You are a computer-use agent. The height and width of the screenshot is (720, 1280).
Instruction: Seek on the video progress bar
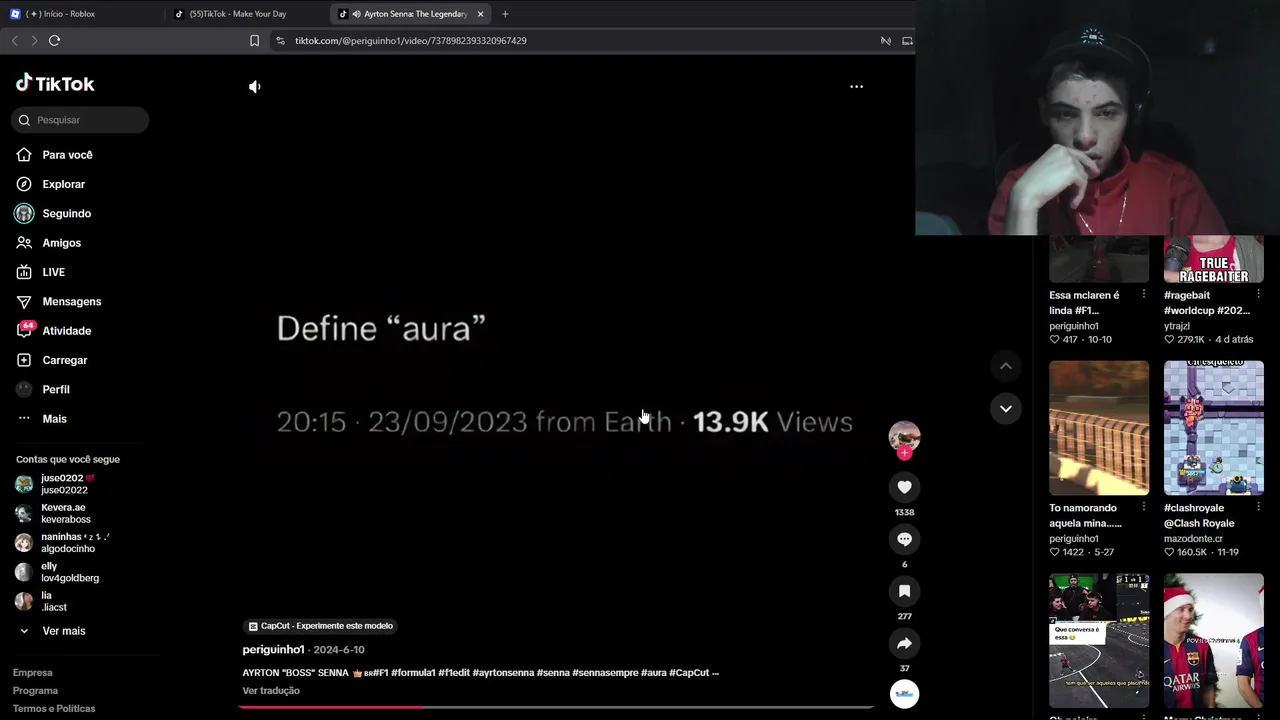pyautogui.click(x=556, y=707)
